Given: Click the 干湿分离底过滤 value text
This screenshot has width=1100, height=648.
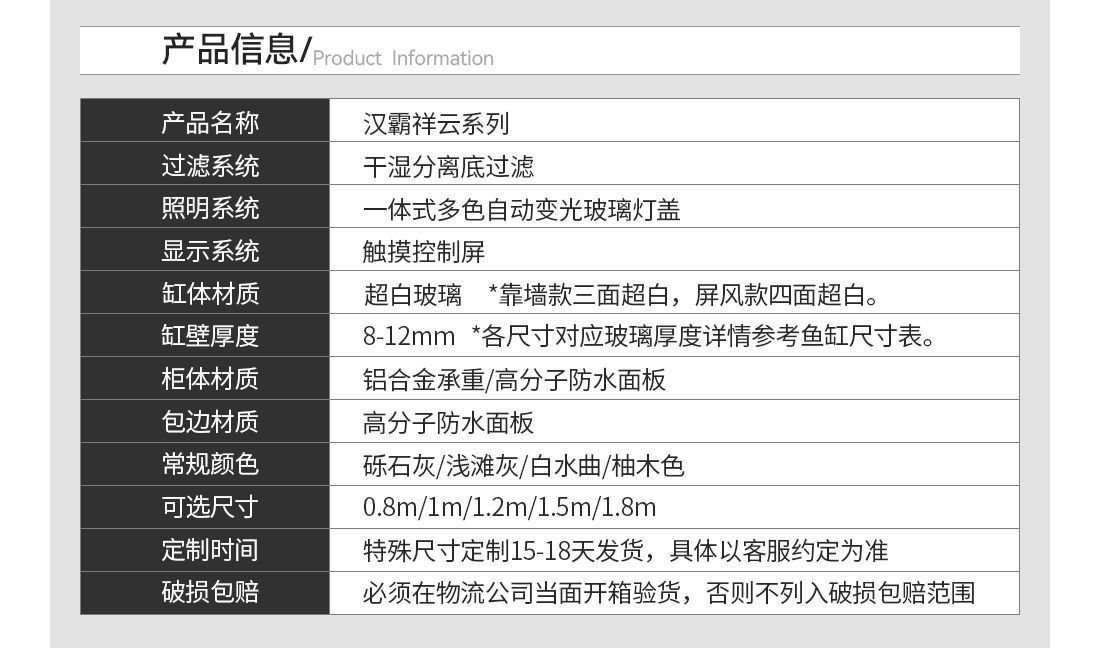Looking at the screenshot, I should (x=448, y=167).
